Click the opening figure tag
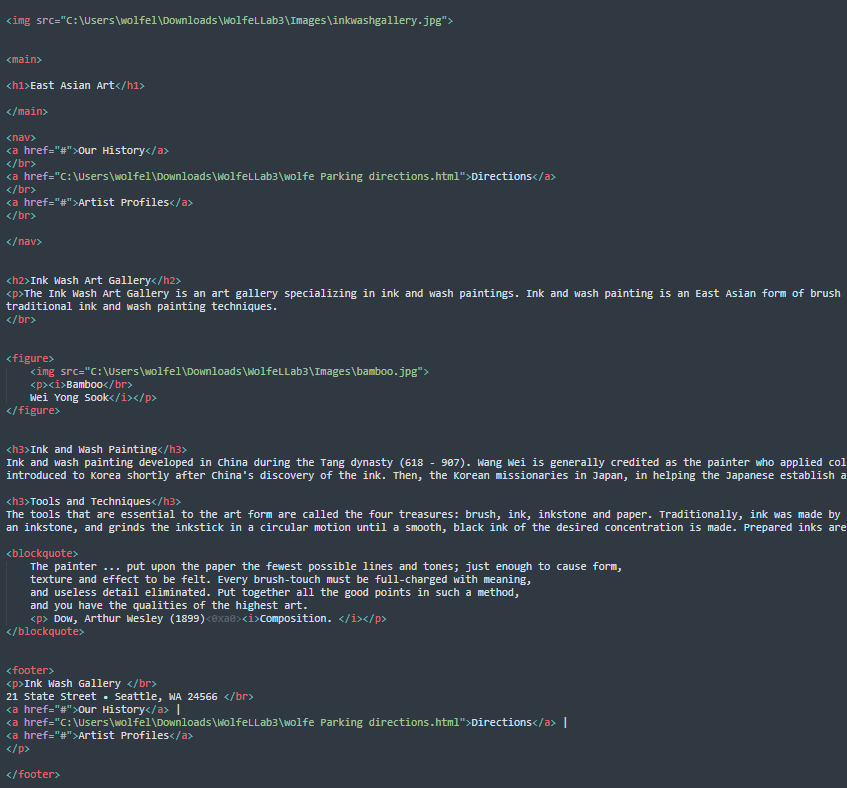Image resolution: width=847 pixels, height=788 pixels. pyautogui.click(x=30, y=359)
